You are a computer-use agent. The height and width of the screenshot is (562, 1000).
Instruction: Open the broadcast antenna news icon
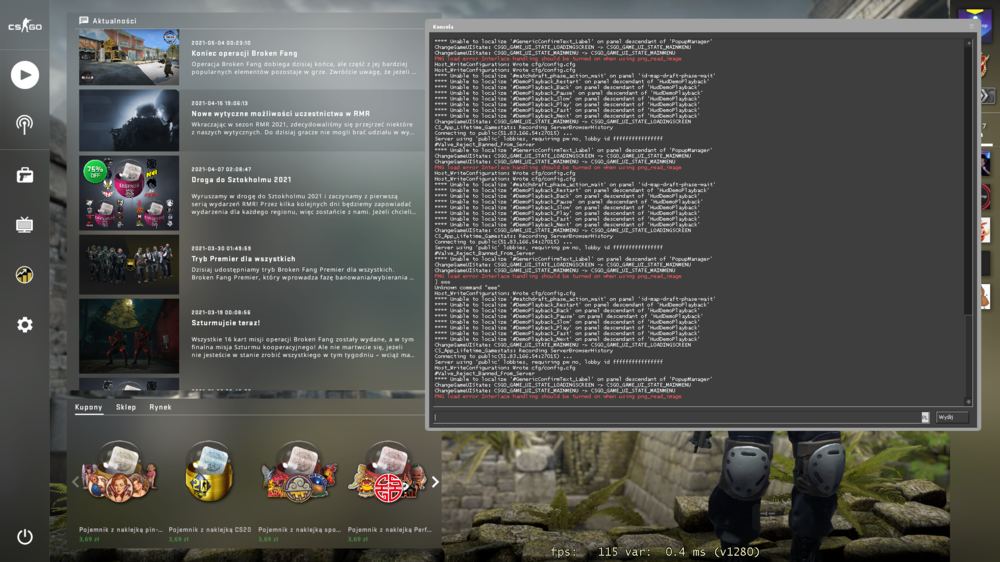(25, 124)
